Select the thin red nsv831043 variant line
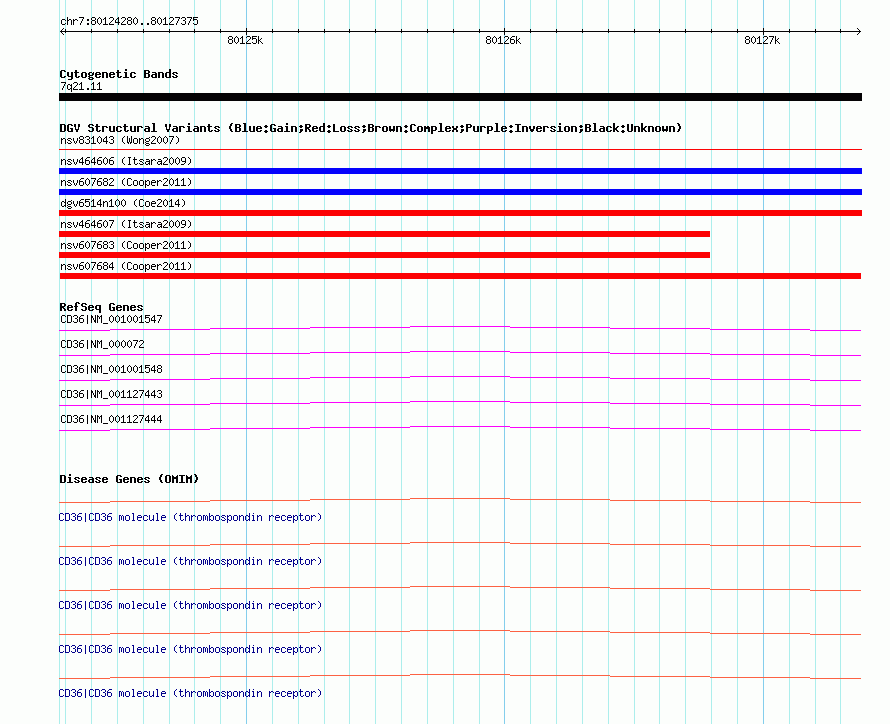Image resolution: width=890 pixels, height=724 pixels. (460, 150)
